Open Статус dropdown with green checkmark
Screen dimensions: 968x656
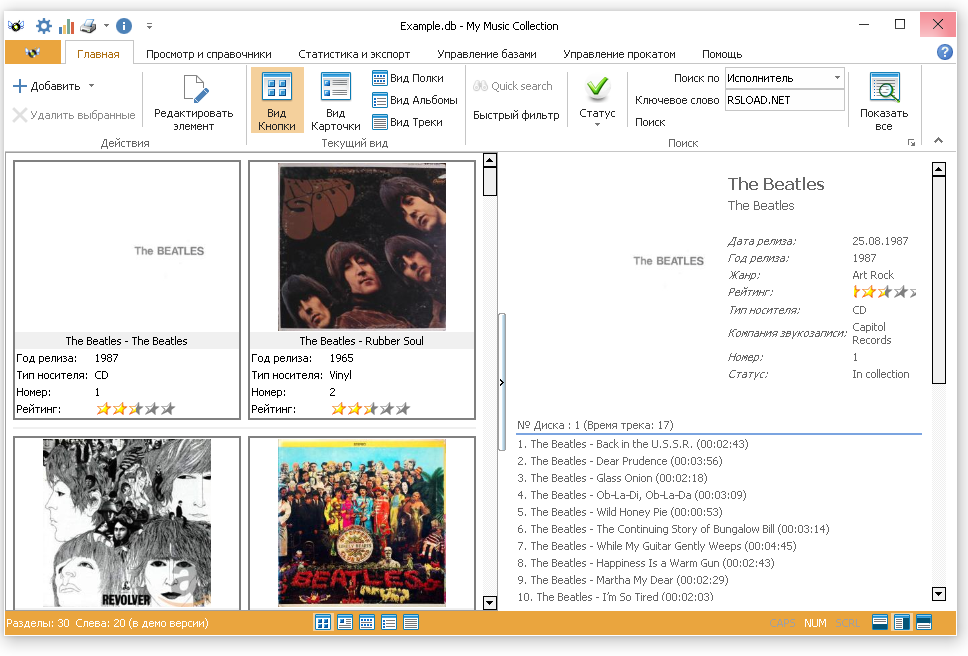pos(597,102)
